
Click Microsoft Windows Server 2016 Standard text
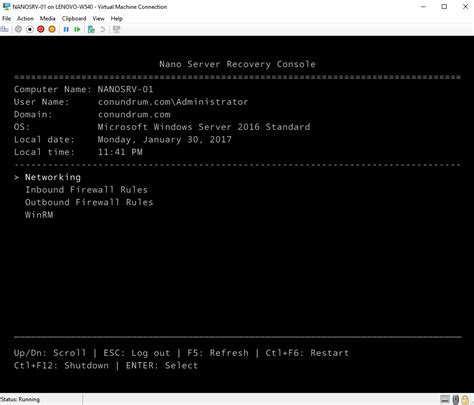pos(204,127)
